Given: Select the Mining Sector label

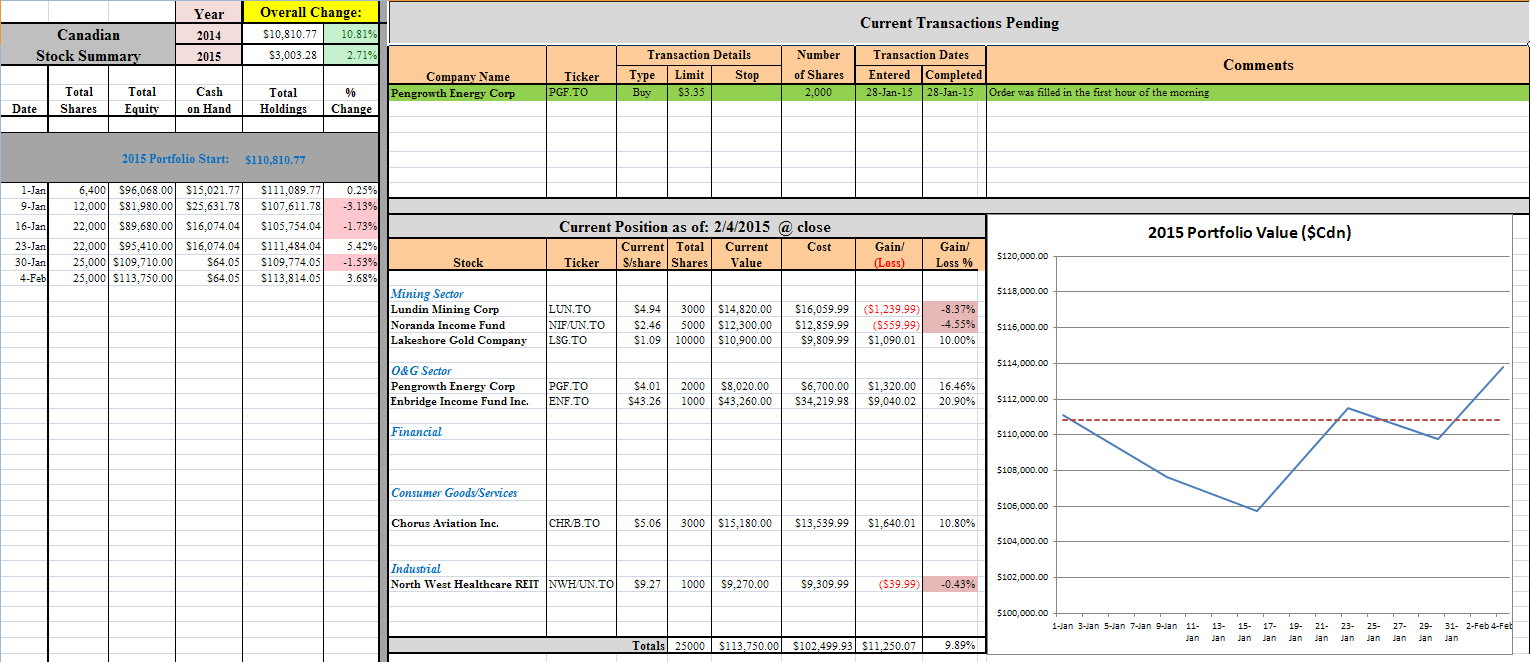Looking at the screenshot, I should (x=427, y=294).
